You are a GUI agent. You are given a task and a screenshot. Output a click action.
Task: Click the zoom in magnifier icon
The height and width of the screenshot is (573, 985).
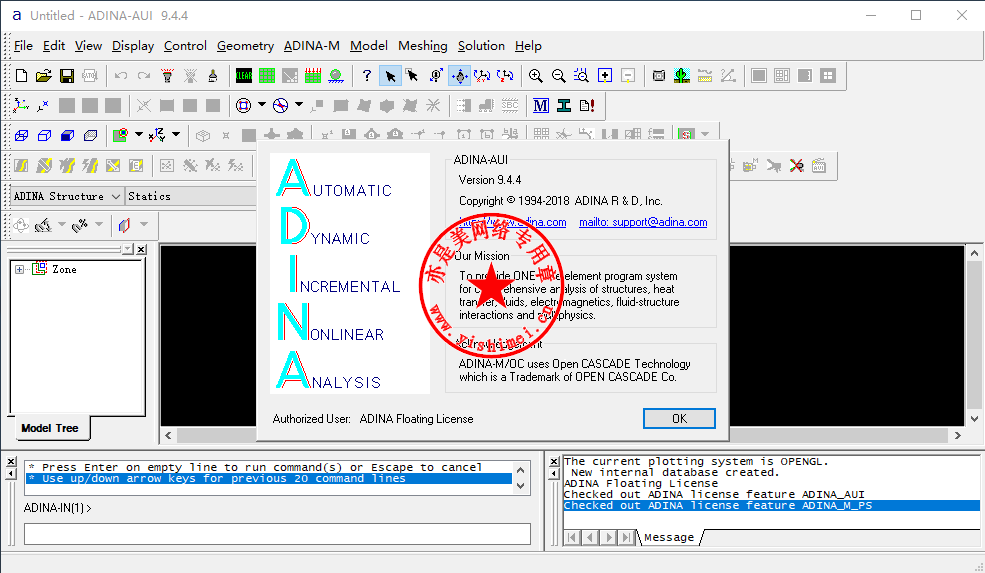coord(535,76)
